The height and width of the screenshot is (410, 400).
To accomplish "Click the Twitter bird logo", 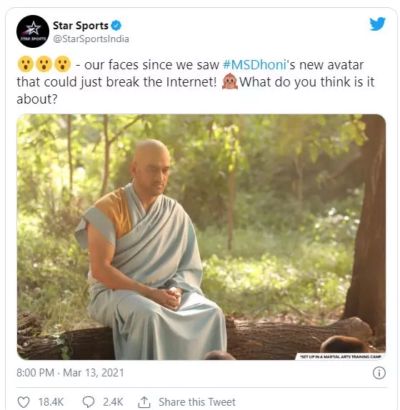I will pos(377,24).
